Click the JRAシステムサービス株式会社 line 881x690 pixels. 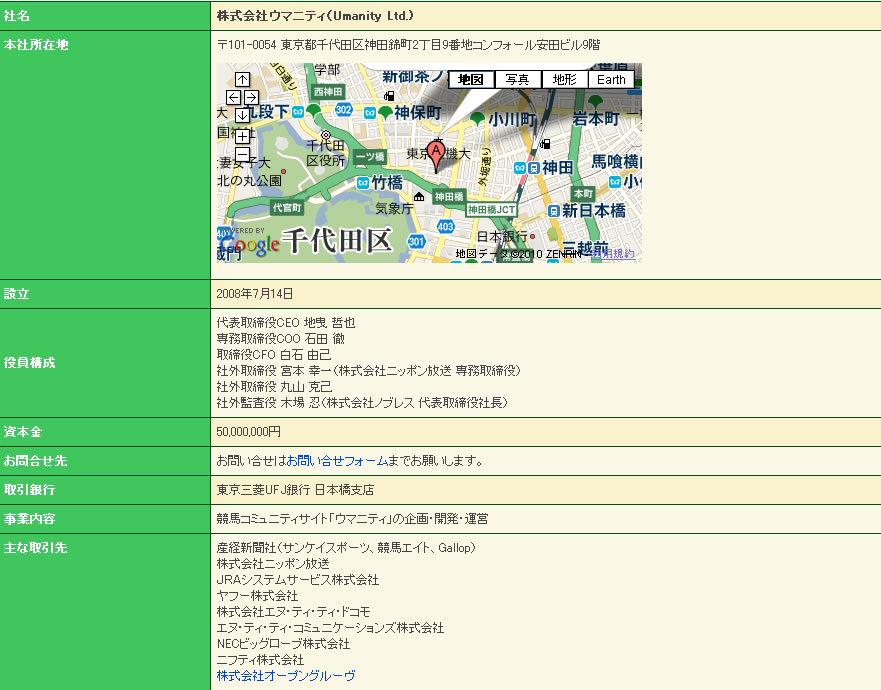[x=298, y=580]
